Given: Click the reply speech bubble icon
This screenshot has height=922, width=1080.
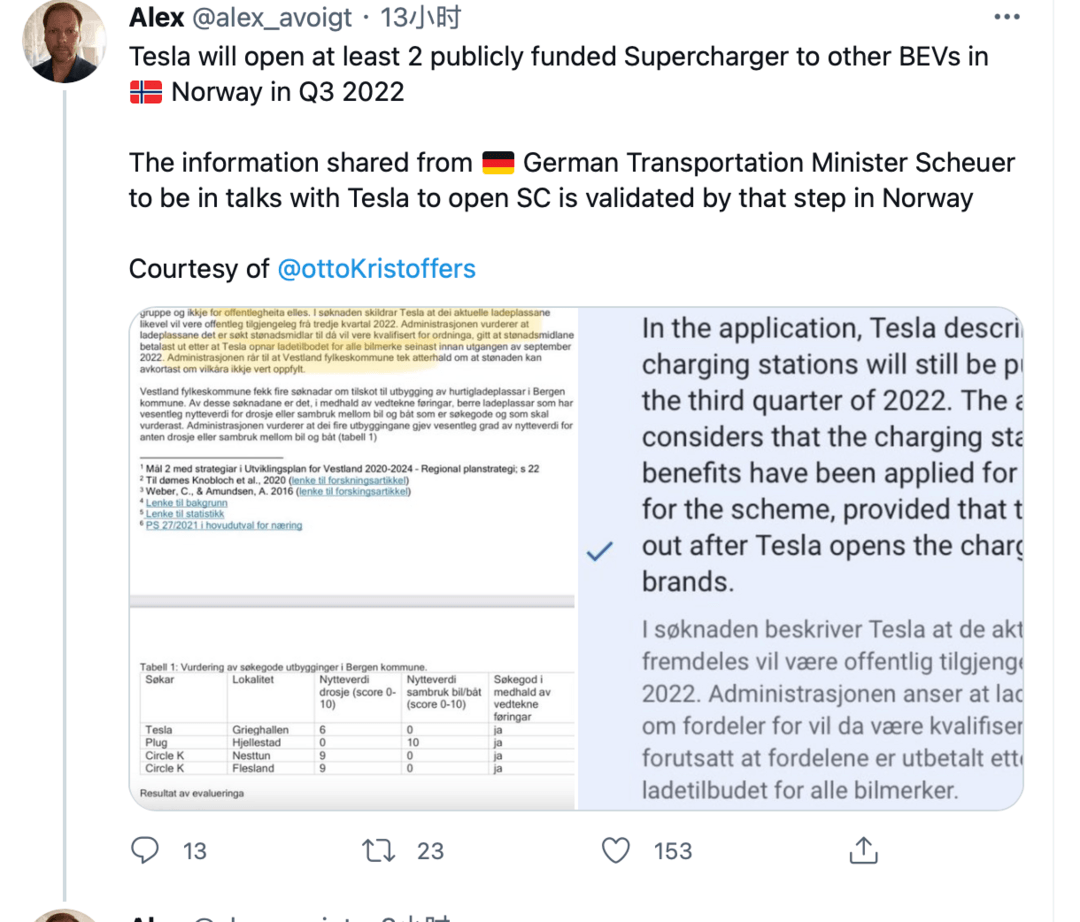Looking at the screenshot, I should click(145, 850).
